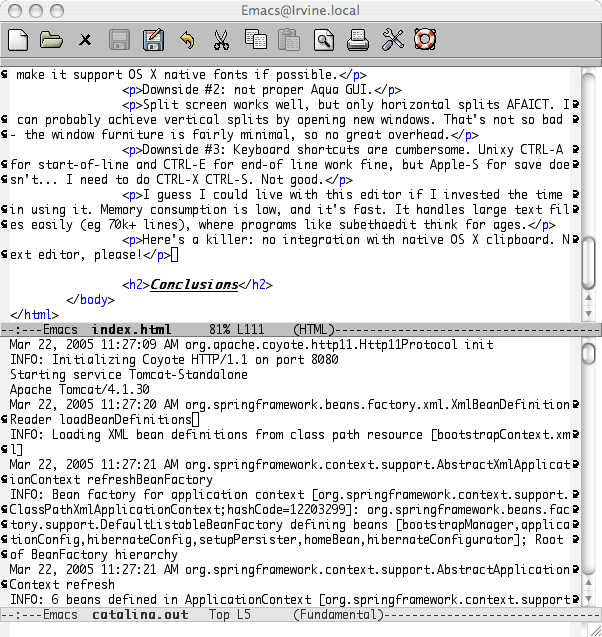Image resolution: width=602 pixels, height=637 pixels.
Task: Click the 'Context refresh' line
Action: [x=62, y=585]
